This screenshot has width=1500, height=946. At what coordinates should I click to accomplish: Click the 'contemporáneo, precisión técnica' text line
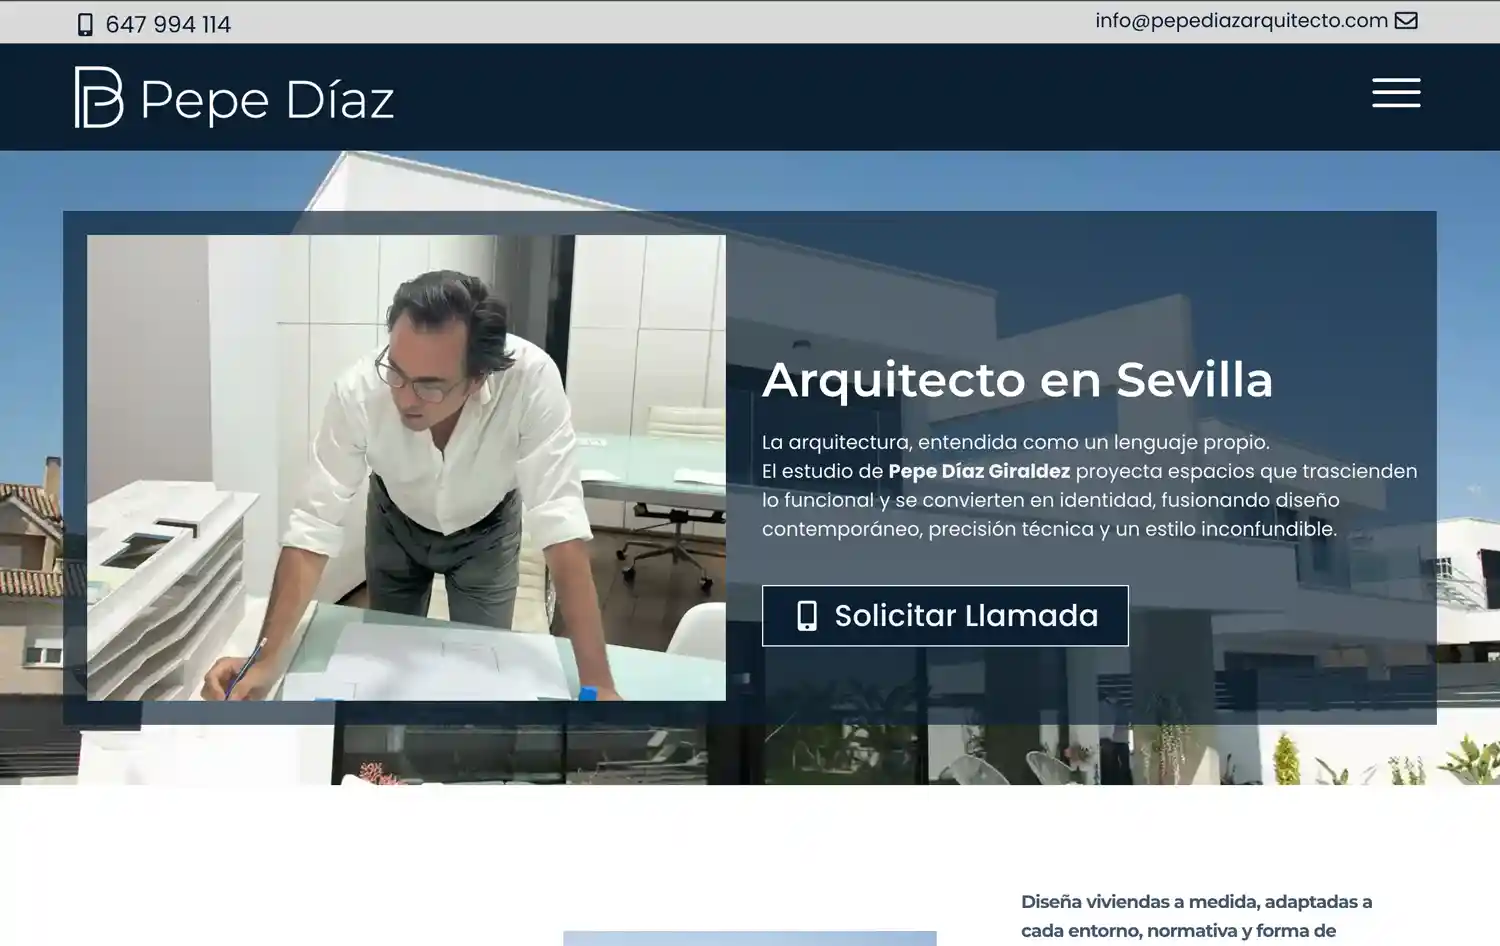click(x=1048, y=529)
